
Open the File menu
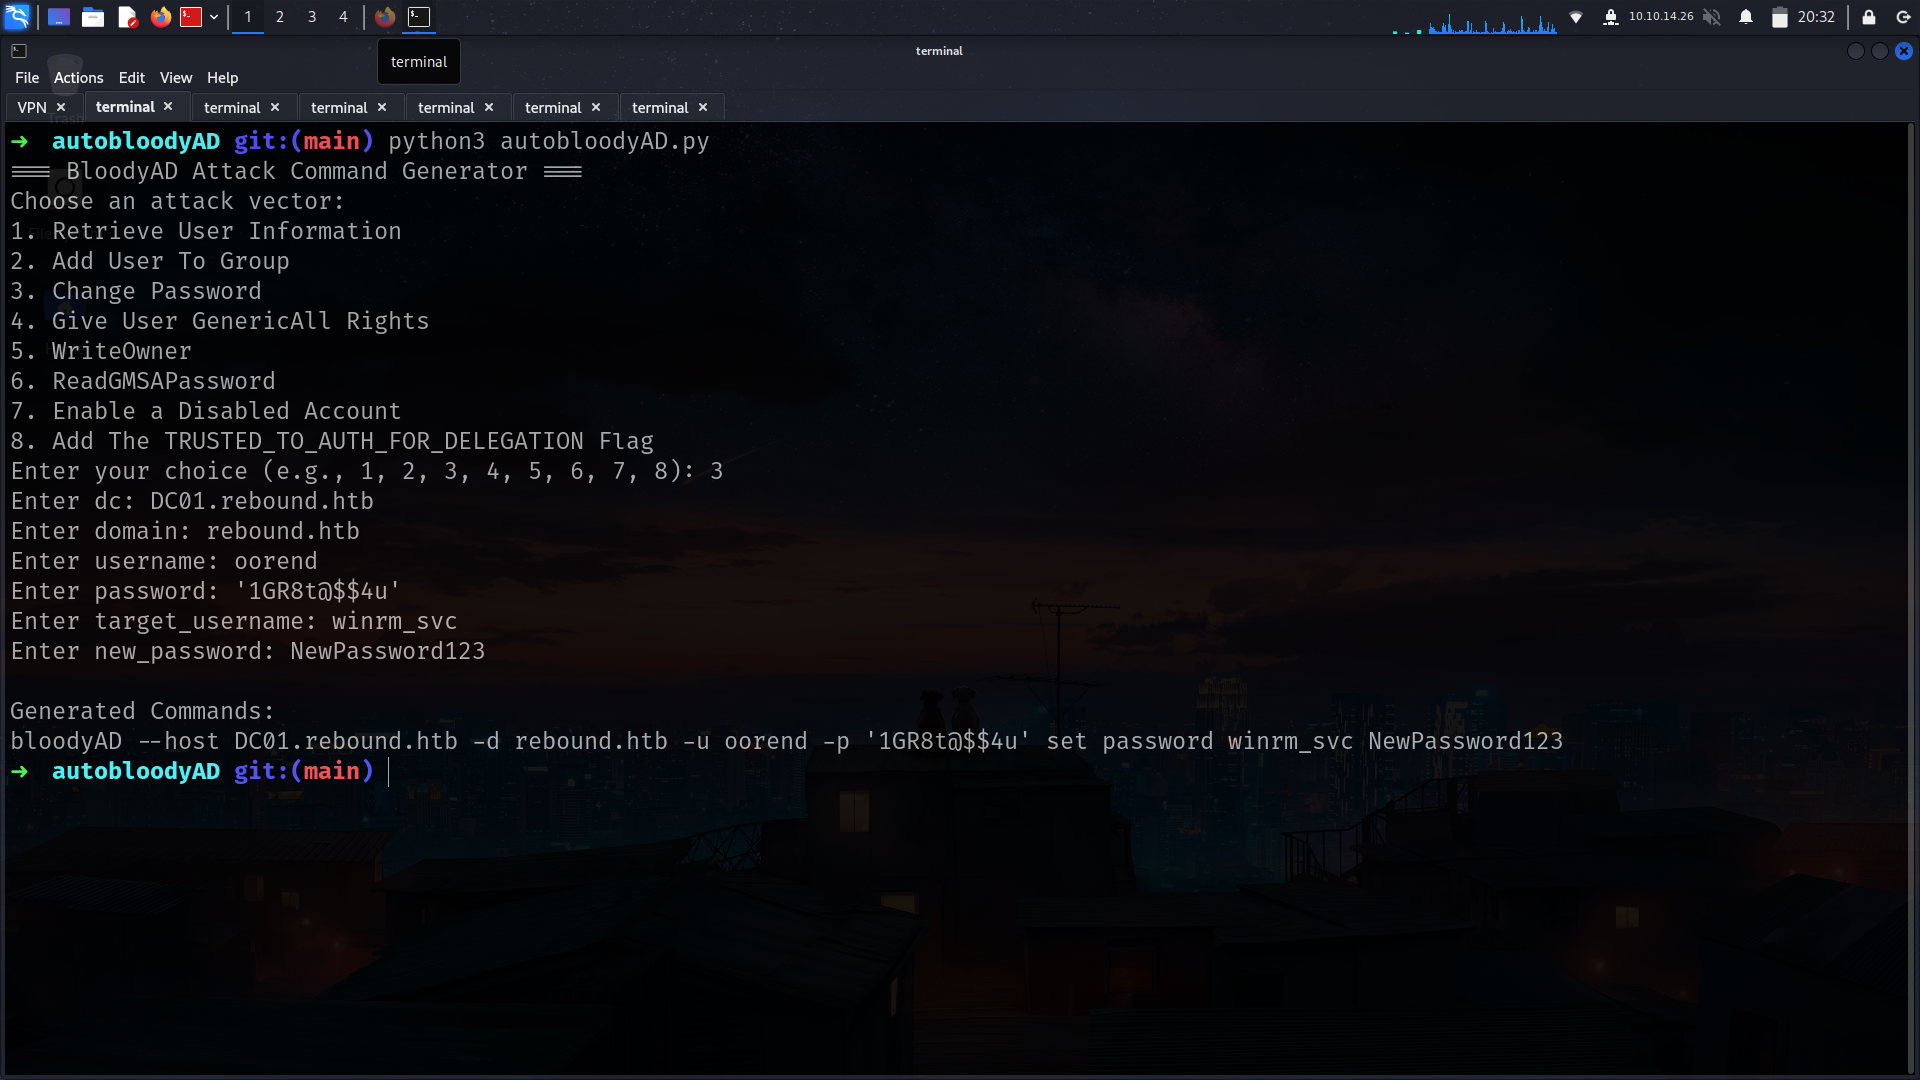(27, 78)
